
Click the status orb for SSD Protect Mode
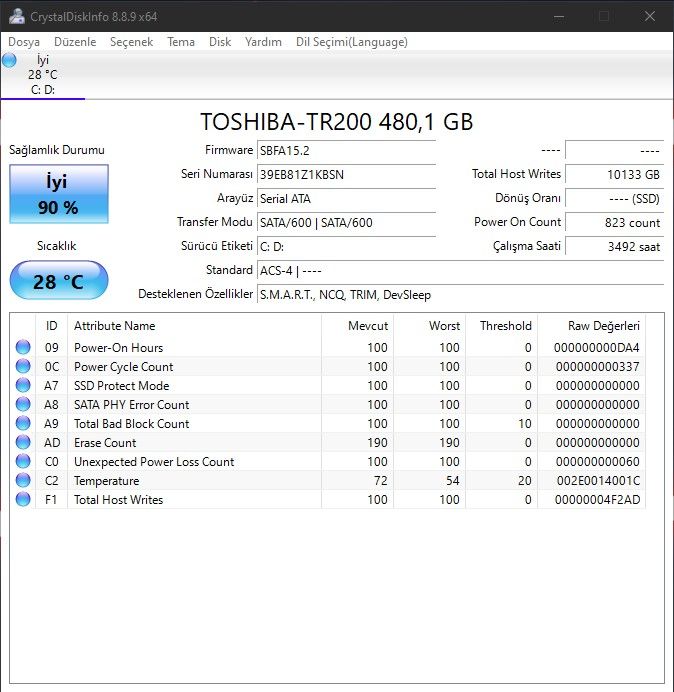pos(23,385)
